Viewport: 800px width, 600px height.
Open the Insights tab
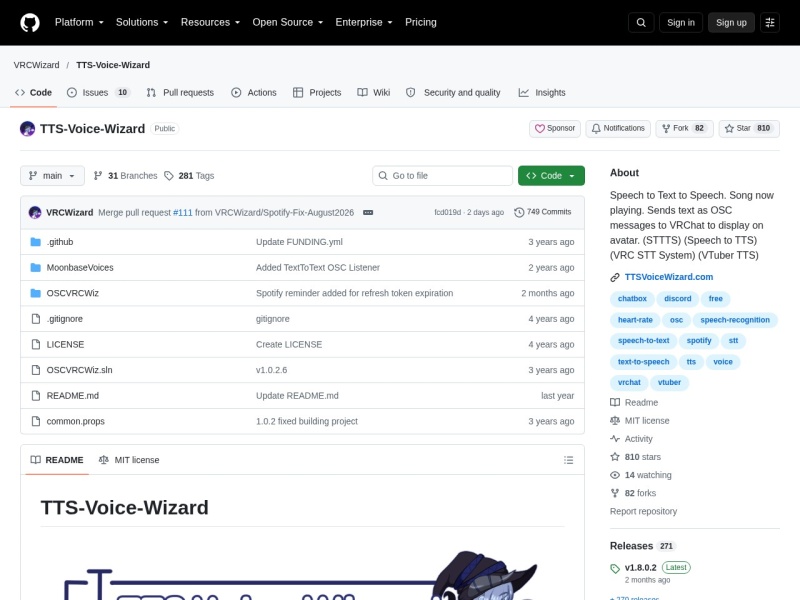coord(542,92)
